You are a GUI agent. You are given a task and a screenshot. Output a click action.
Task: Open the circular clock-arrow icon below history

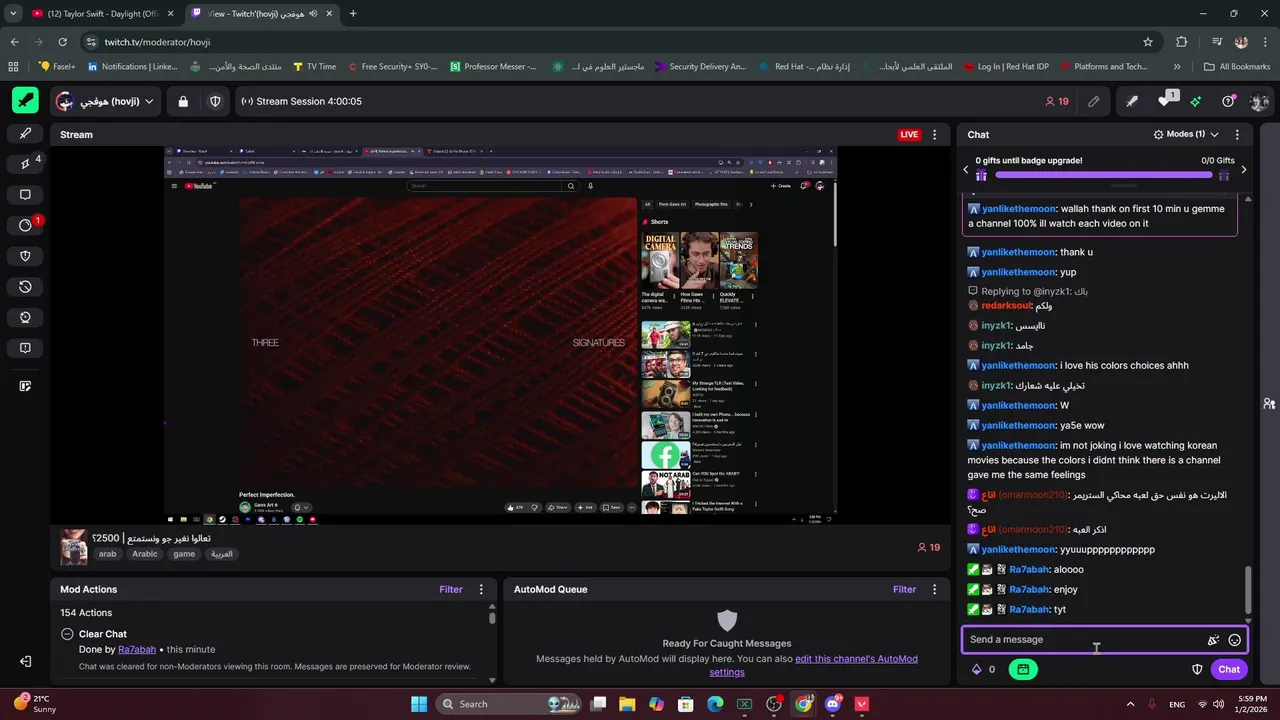pyautogui.click(x=25, y=317)
